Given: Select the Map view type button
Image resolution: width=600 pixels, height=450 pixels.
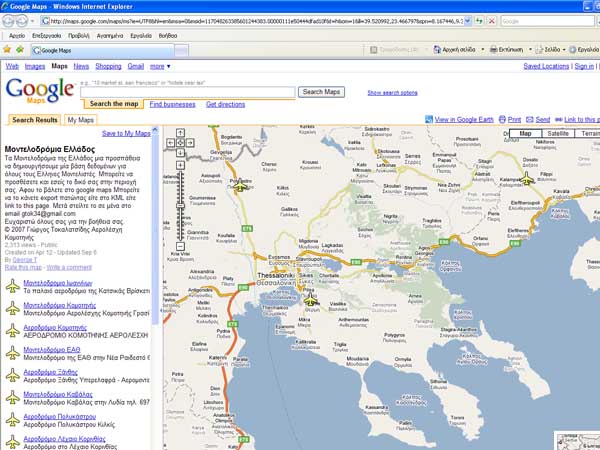Looking at the screenshot, I should [527, 133].
